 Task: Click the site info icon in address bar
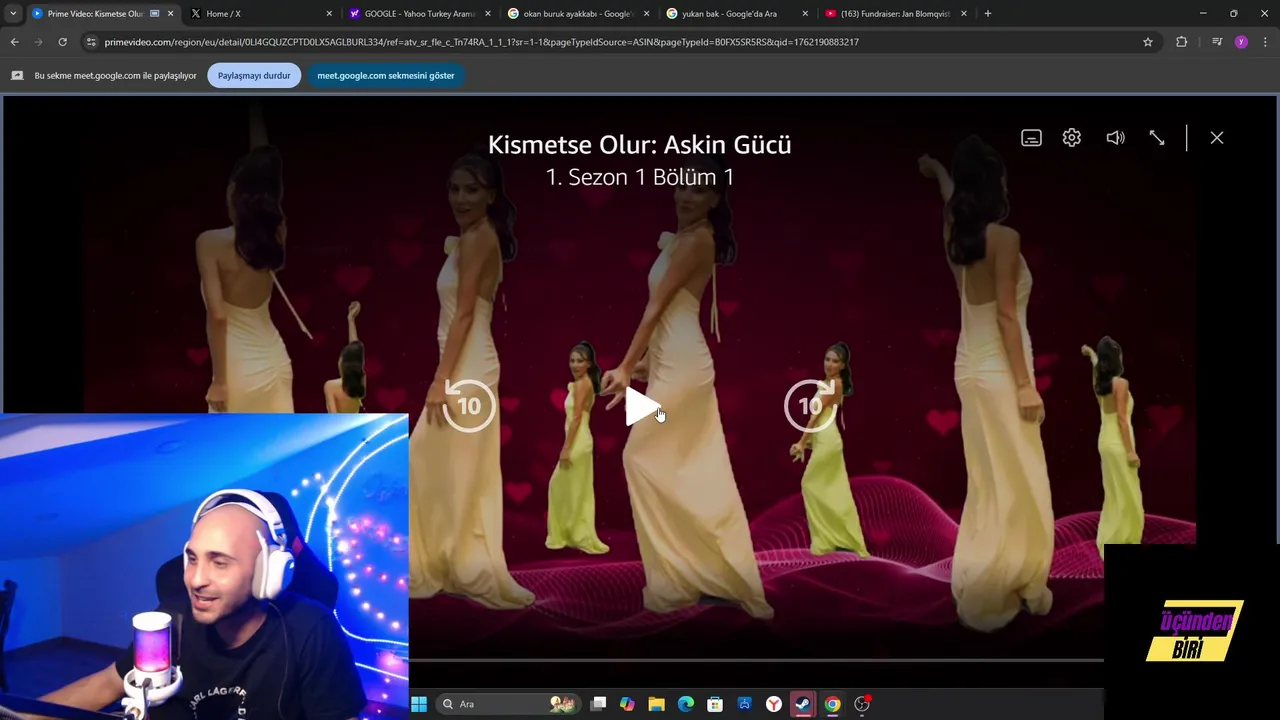(x=91, y=42)
